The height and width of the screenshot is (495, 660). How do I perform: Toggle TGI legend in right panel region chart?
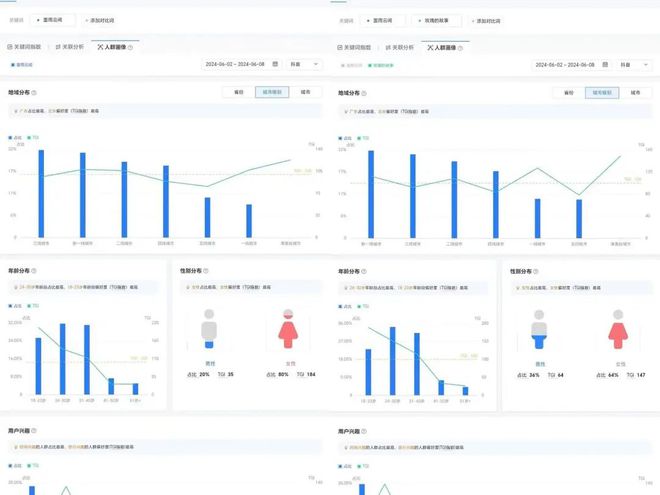[x=363, y=138]
